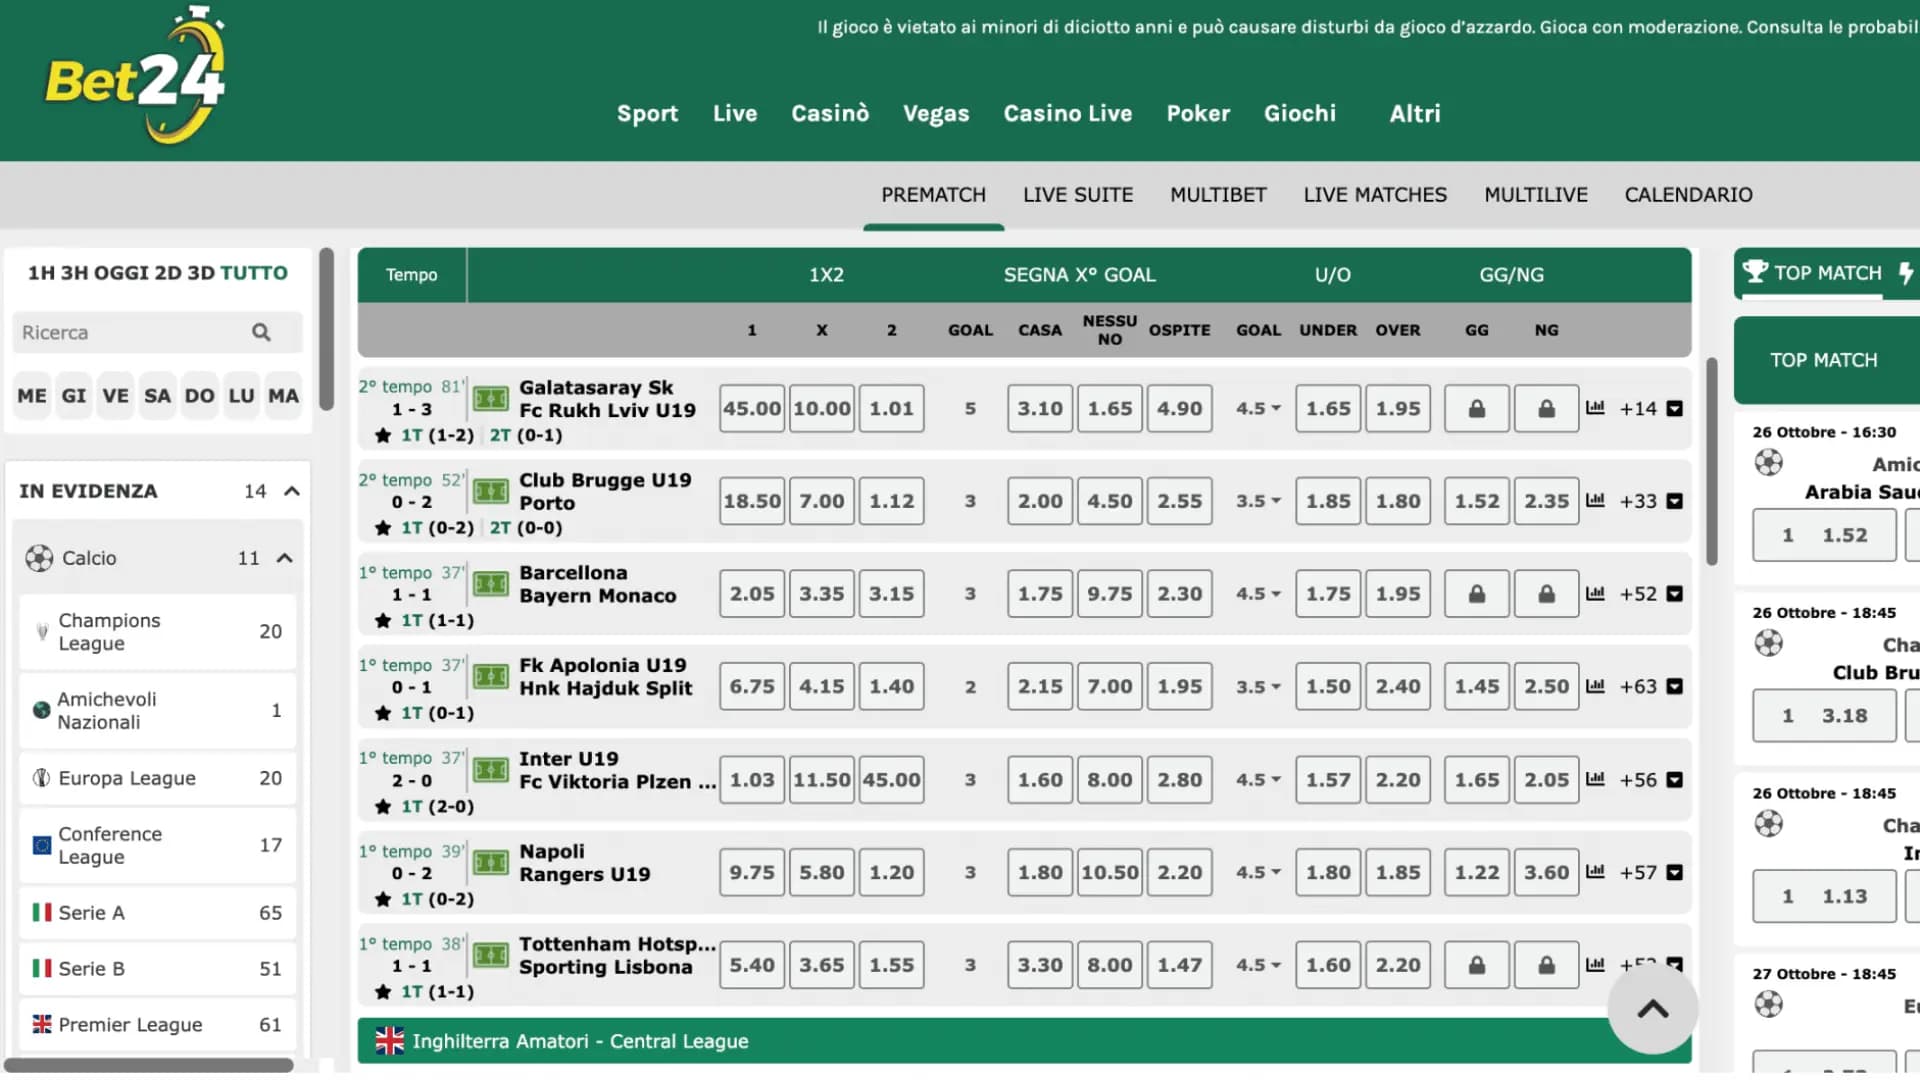Click the search magnifier icon
The image size is (1920, 1080).
tap(261, 332)
